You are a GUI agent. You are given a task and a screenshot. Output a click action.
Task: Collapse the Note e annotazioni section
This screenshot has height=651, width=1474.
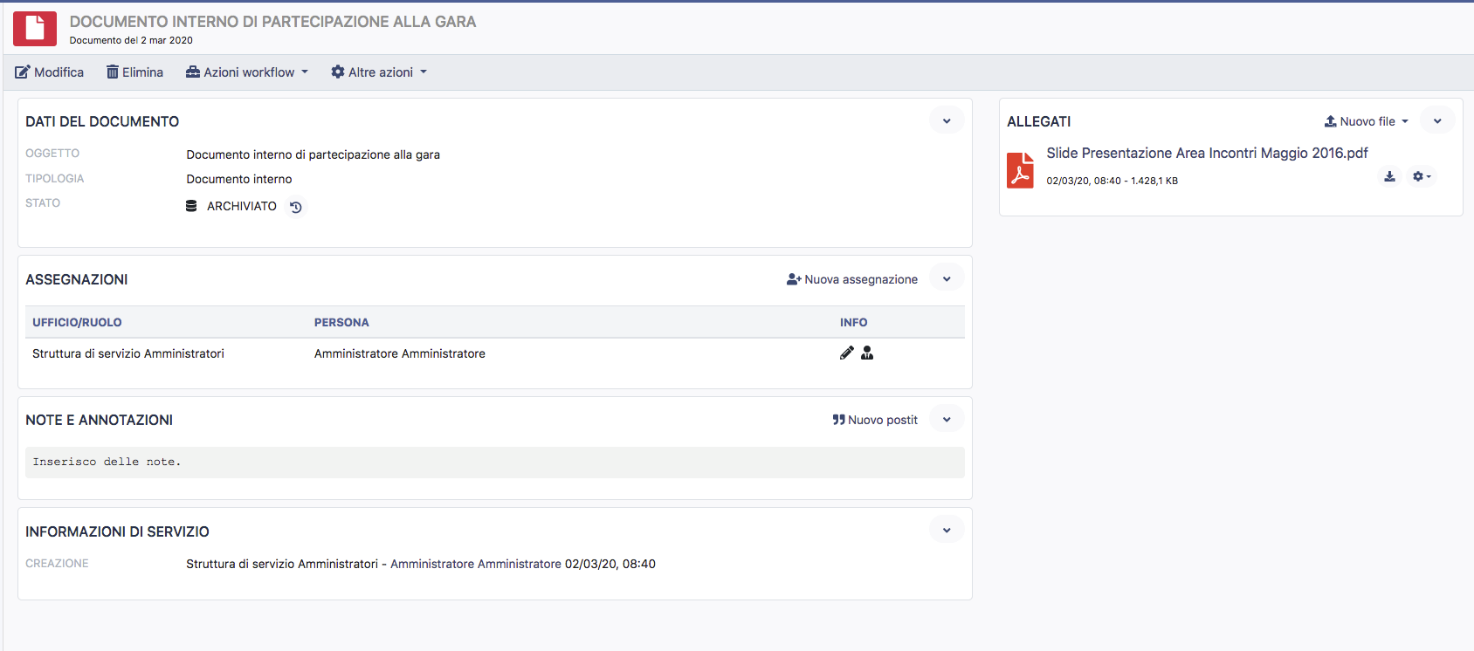click(946, 419)
